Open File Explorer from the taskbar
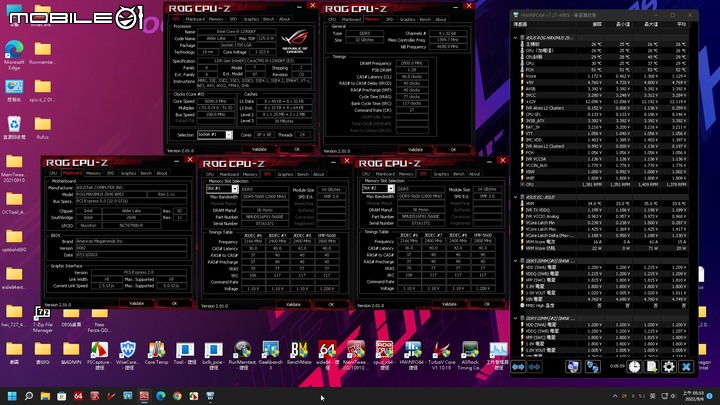 (45, 396)
